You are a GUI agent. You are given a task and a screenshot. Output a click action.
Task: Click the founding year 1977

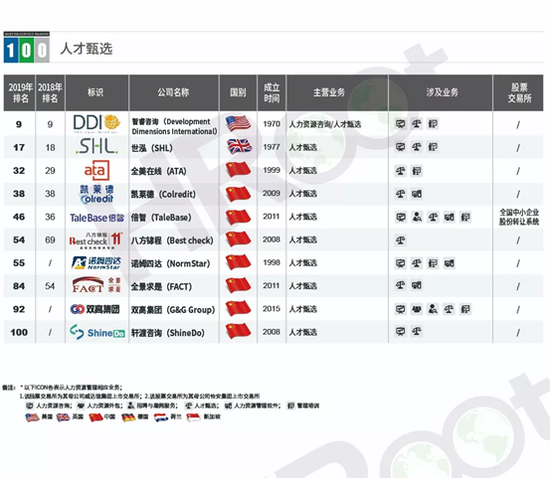[x=271, y=147]
